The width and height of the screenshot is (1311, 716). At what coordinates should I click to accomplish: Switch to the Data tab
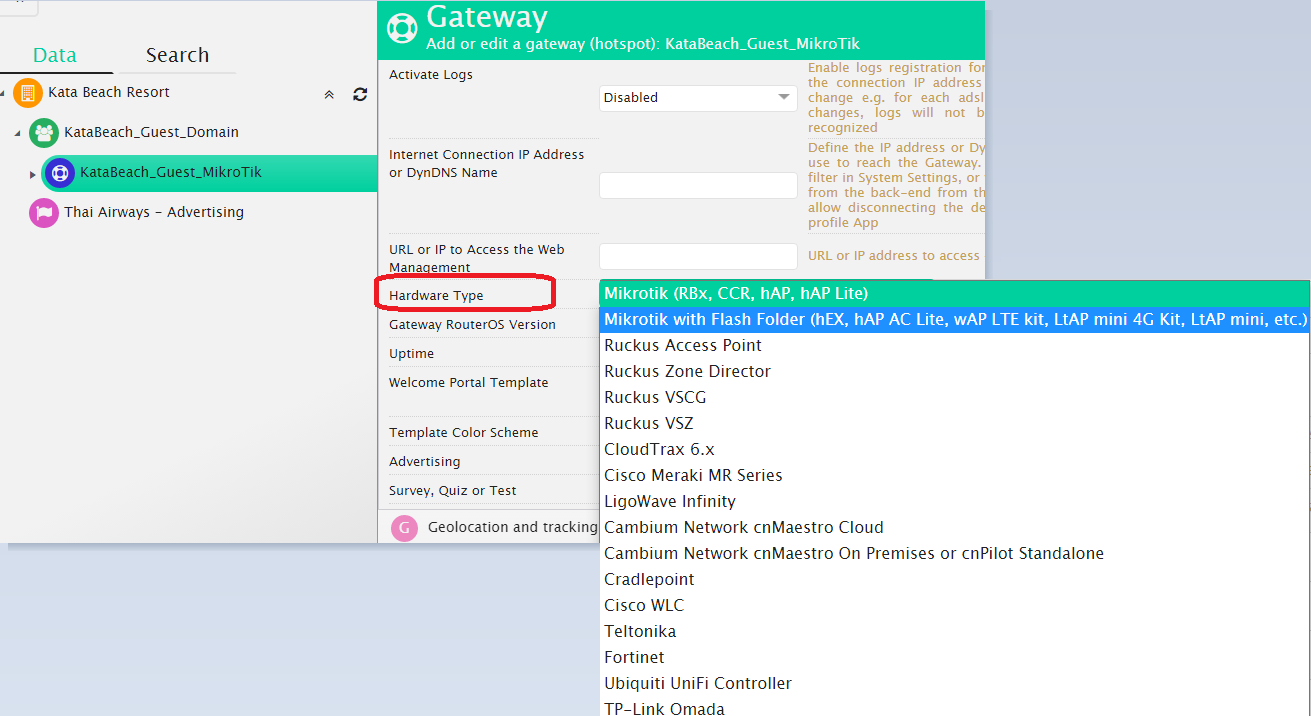pos(55,55)
